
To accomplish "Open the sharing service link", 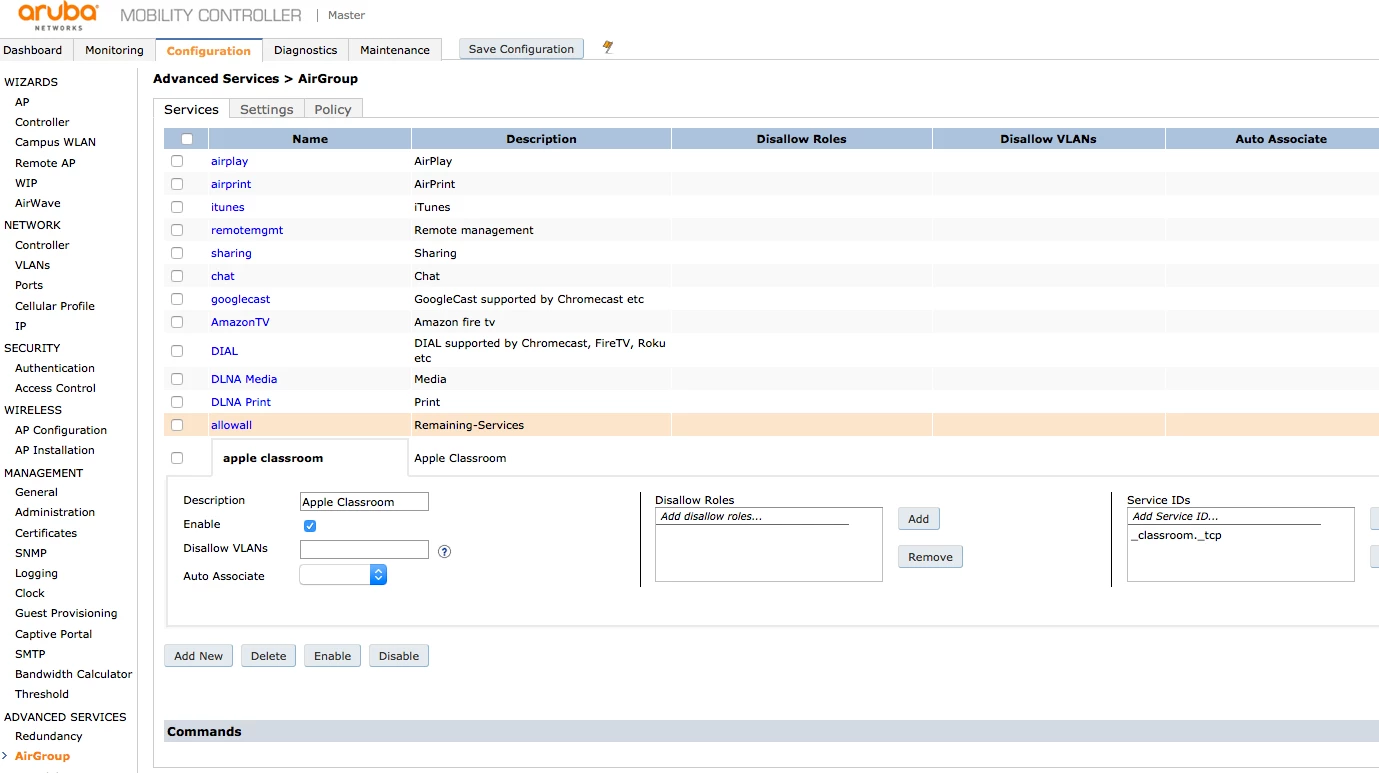I will tap(231, 253).
